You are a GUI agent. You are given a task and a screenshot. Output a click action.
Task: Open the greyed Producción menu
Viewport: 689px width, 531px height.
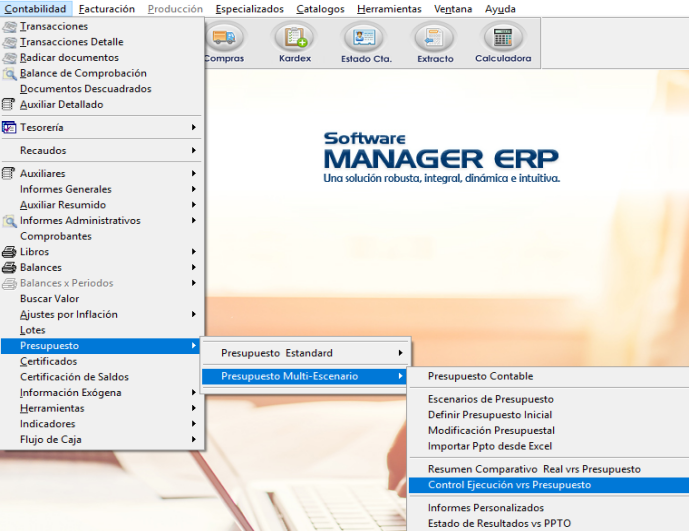coord(175,9)
